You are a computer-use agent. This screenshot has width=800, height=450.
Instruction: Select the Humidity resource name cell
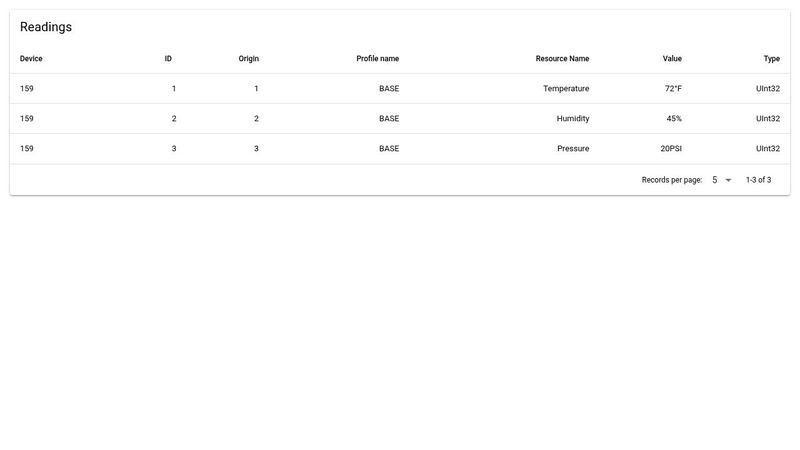(x=572, y=119)
